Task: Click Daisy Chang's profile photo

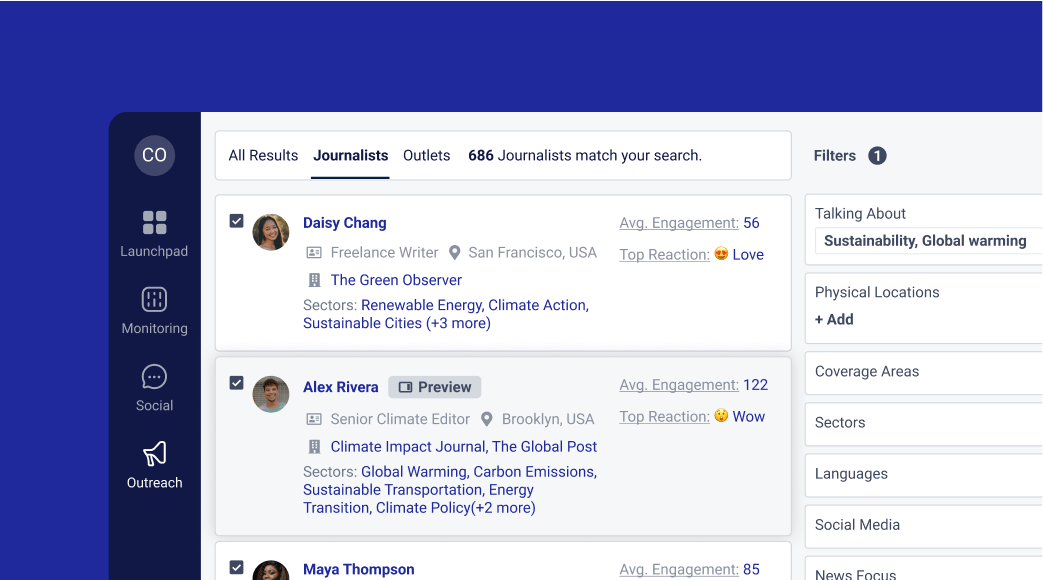Action: tap(271, 232)
